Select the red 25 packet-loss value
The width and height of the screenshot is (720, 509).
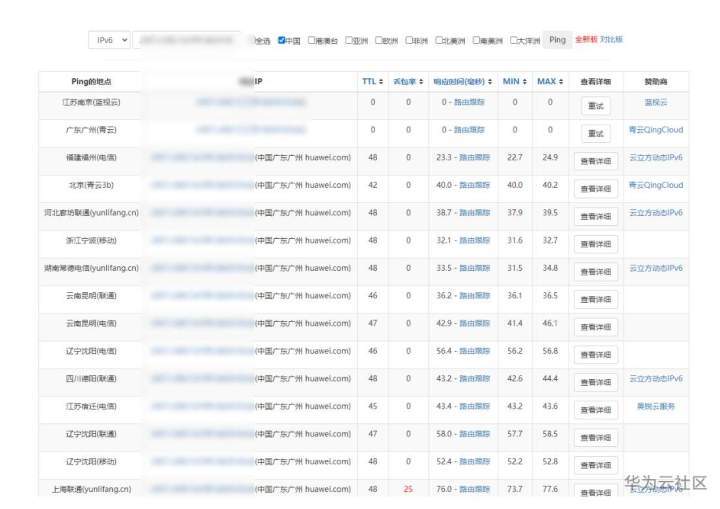(x=408, y=489)
